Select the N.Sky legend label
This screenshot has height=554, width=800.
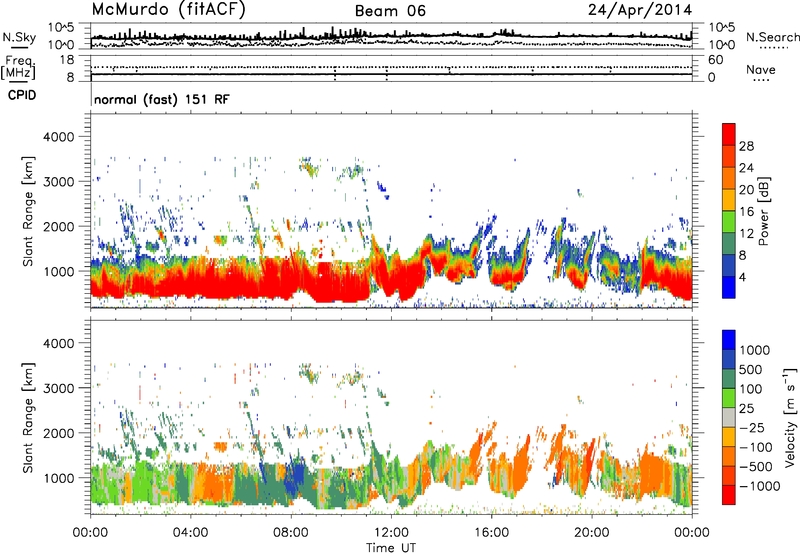(x=19, y=37)
